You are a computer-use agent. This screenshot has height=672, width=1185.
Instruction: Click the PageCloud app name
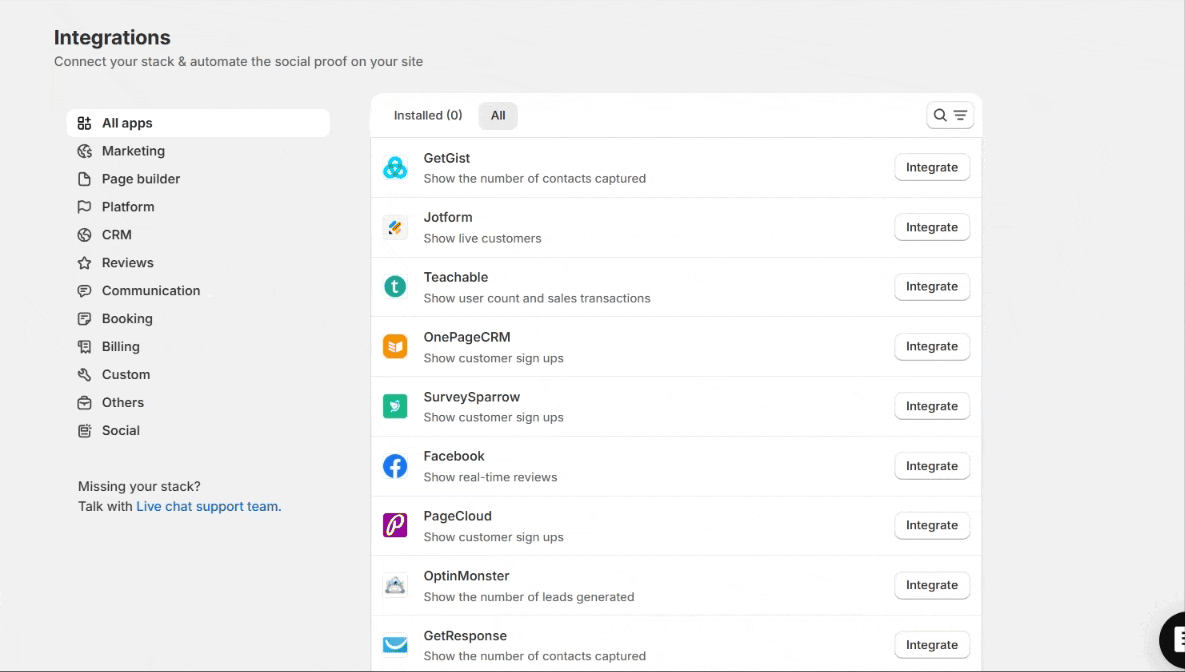[457, 516]
